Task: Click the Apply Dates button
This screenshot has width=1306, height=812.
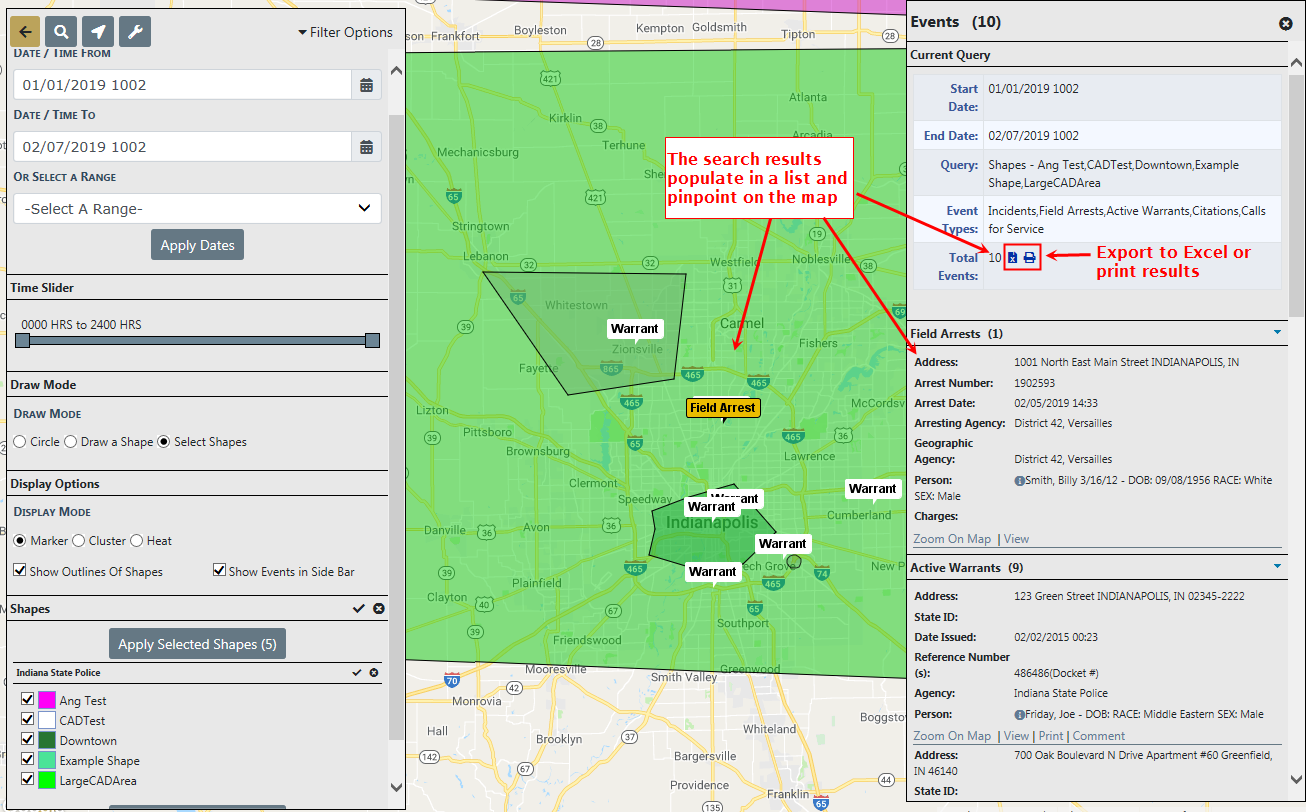Action: pos(197,245)
